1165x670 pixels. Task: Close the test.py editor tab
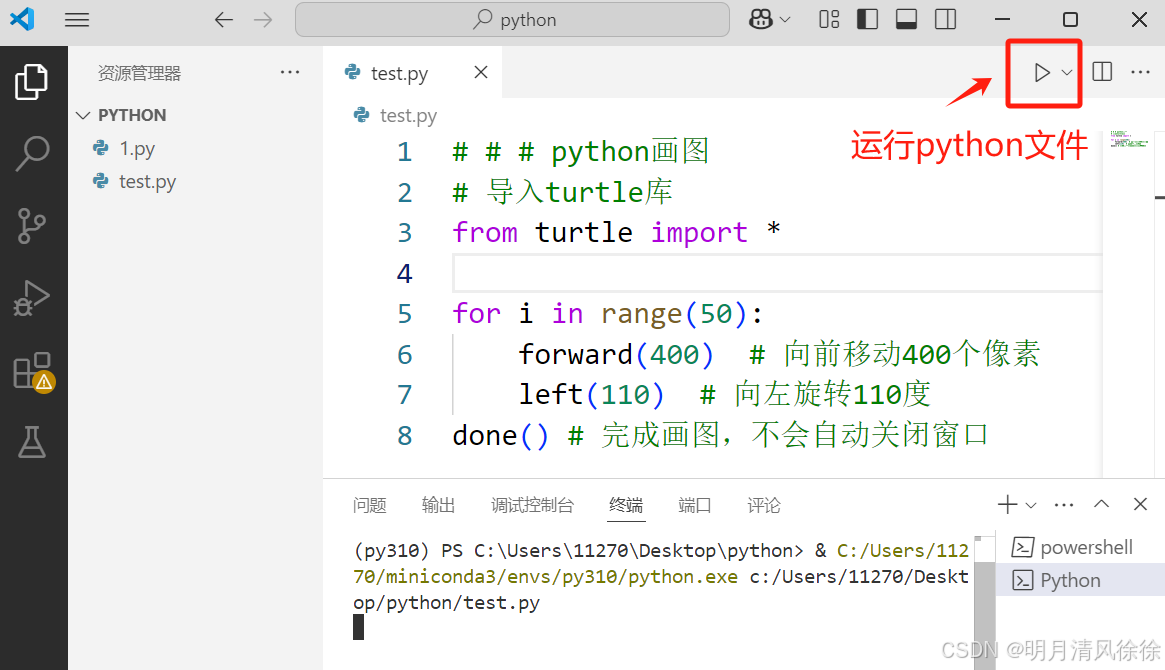click(x=481, y=72)
